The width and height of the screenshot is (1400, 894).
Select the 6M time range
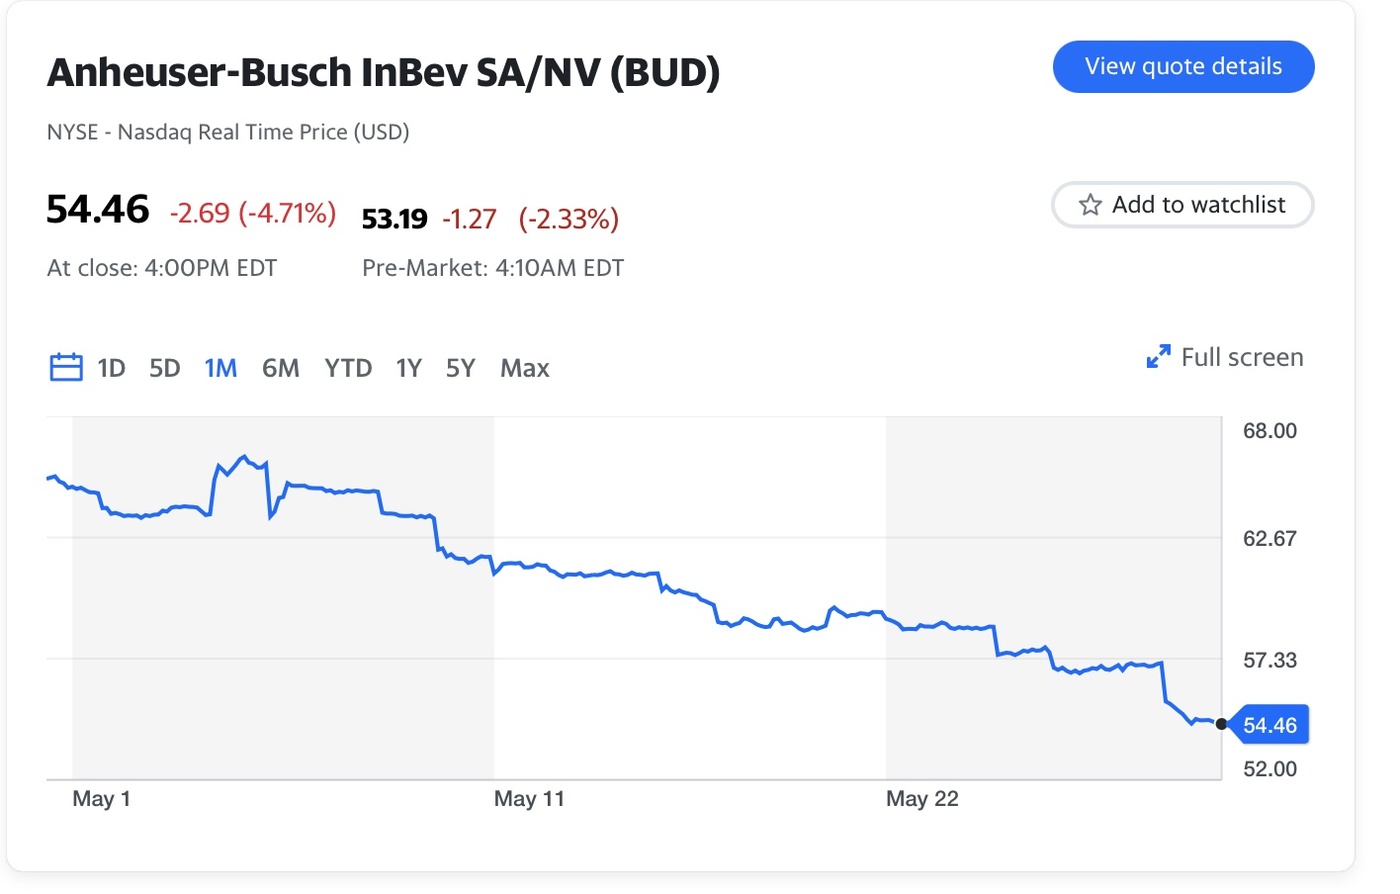click(280, 368)
